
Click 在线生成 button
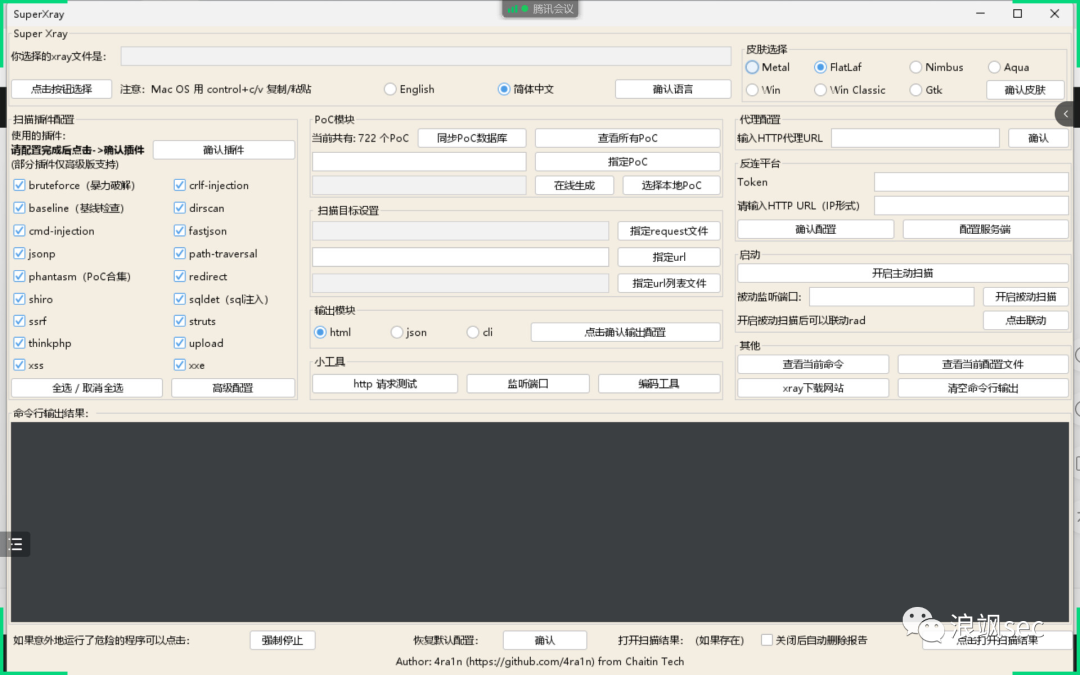574,185
